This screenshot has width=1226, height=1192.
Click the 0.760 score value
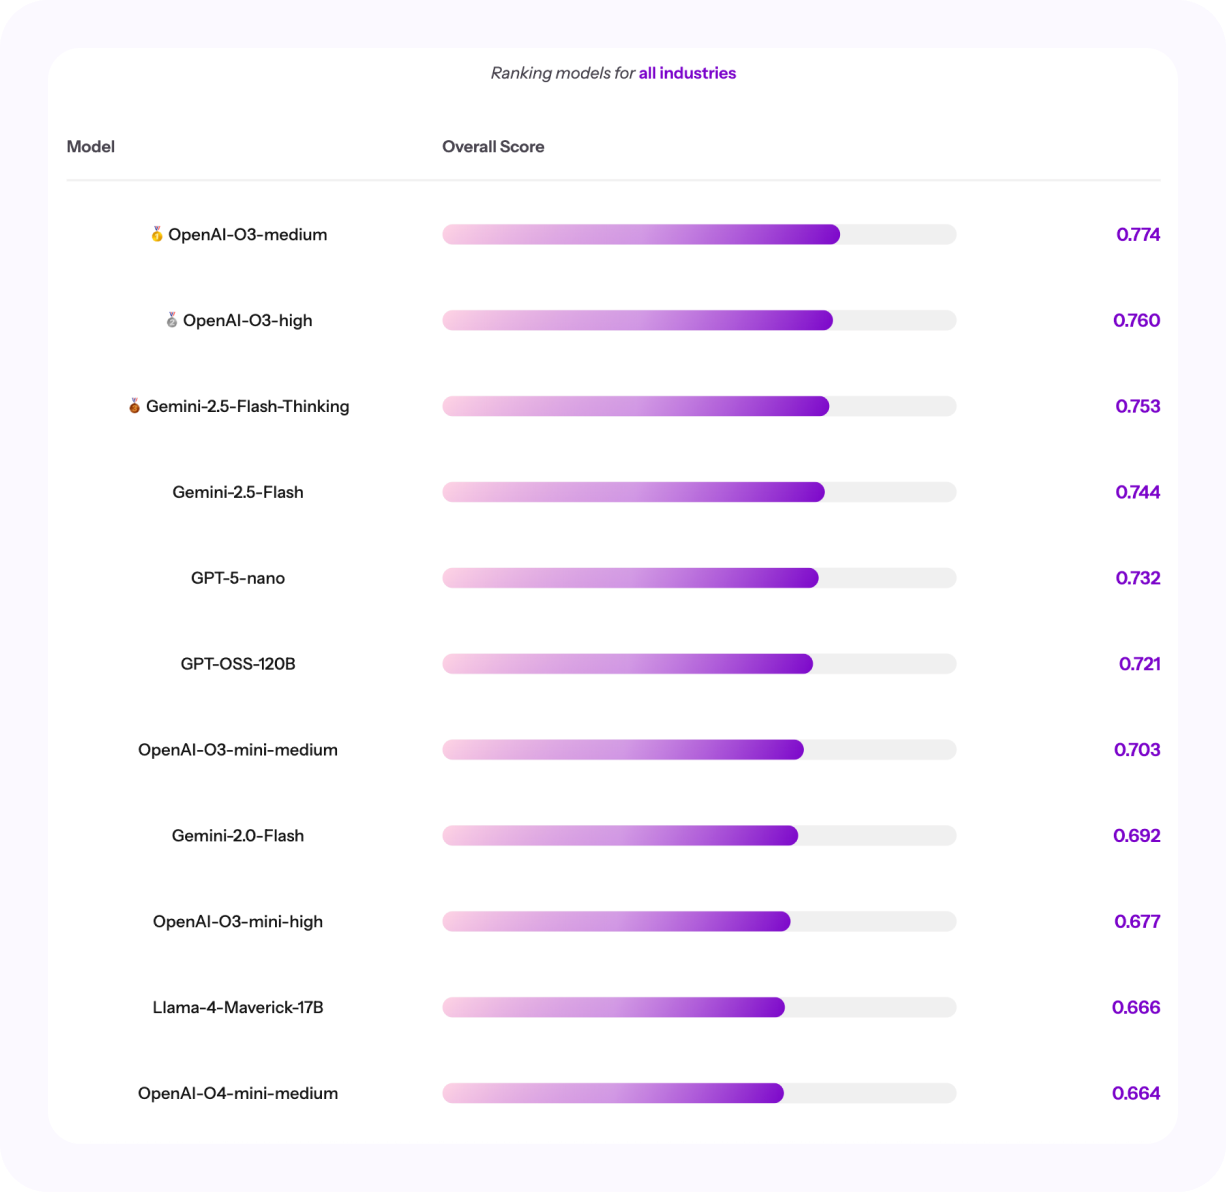click(x=1137, y=320)
